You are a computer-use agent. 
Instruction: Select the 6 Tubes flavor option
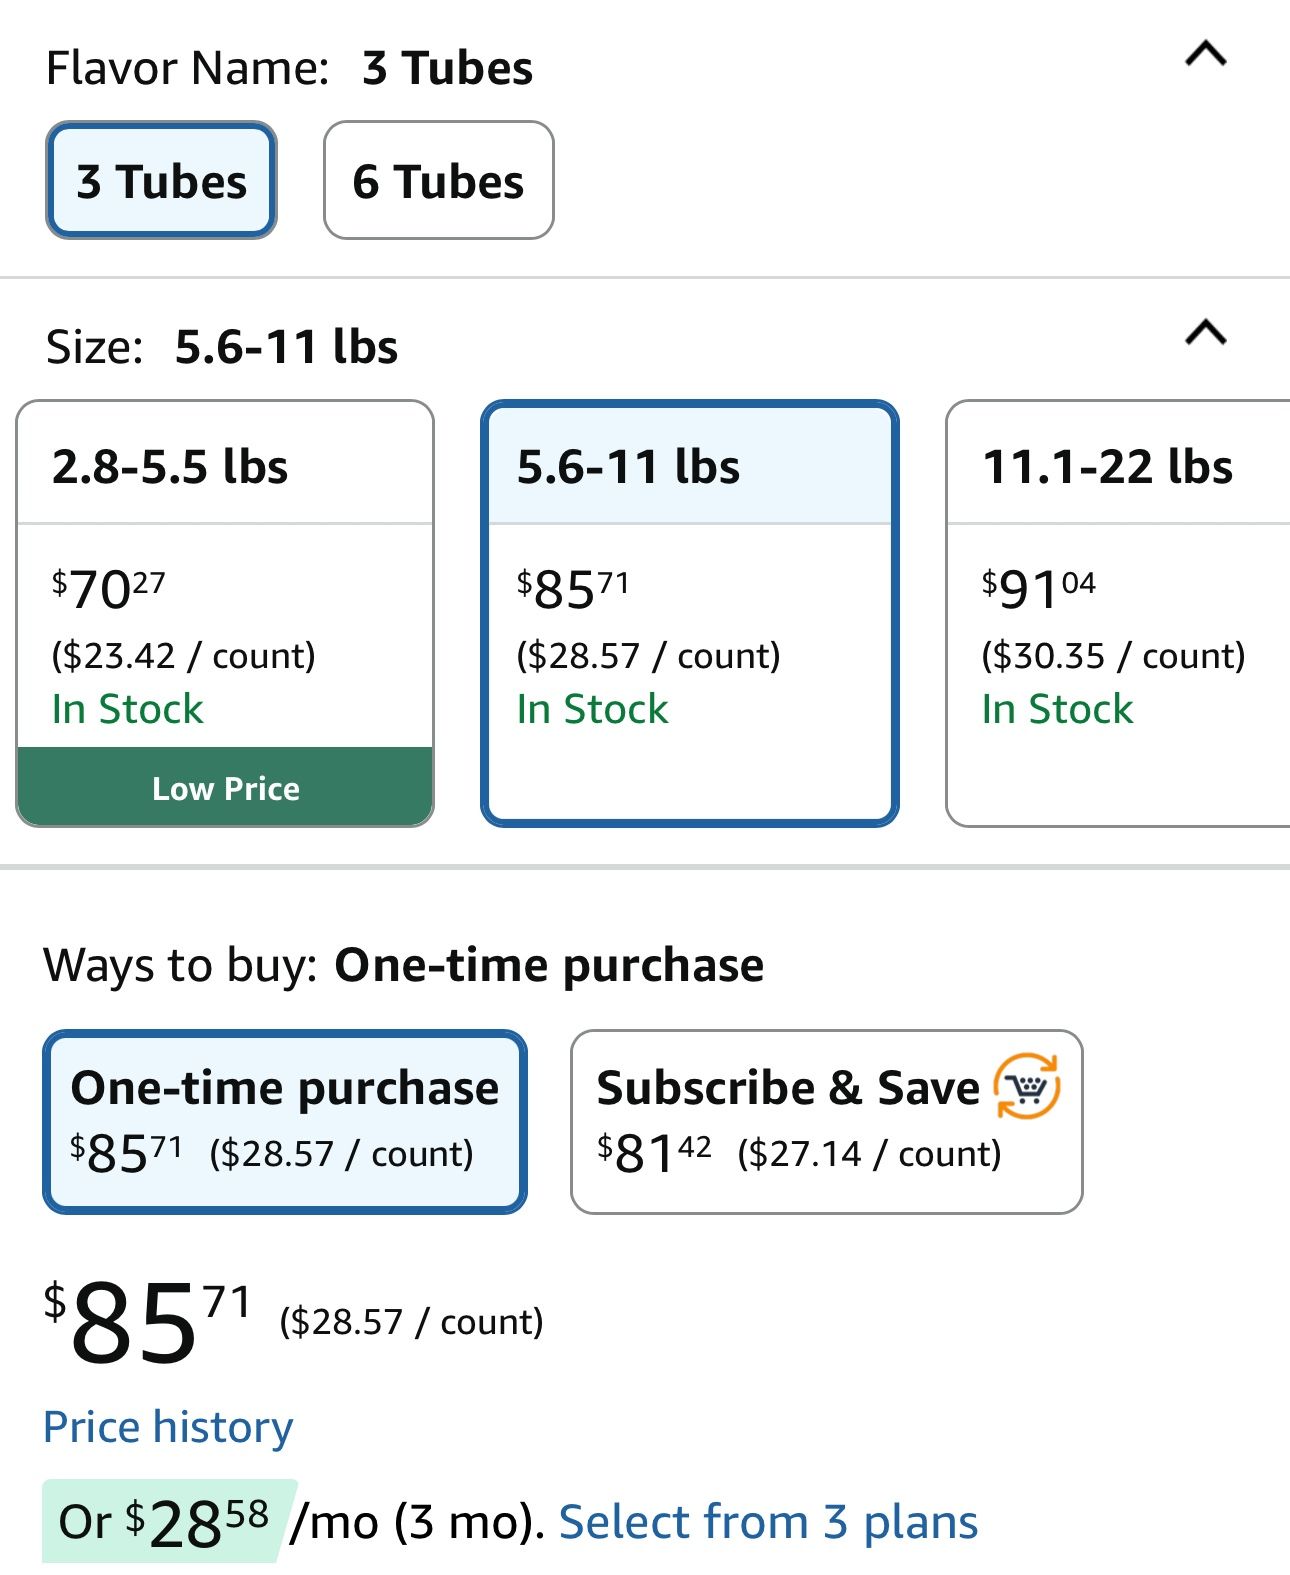tap(438, 180)
